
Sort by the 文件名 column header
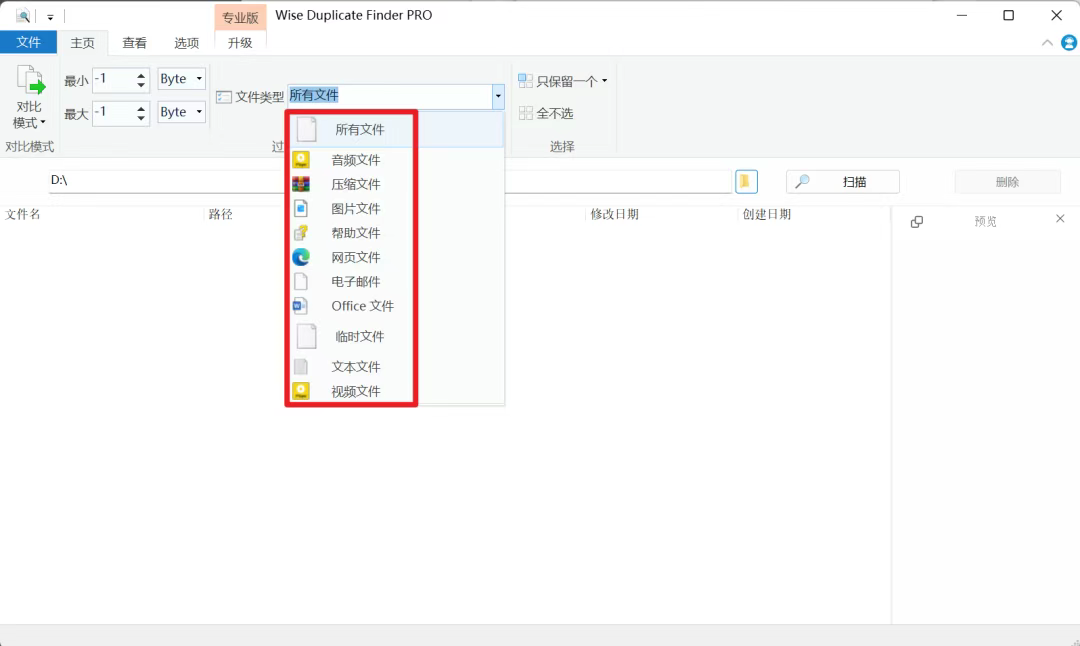point(23,214)
